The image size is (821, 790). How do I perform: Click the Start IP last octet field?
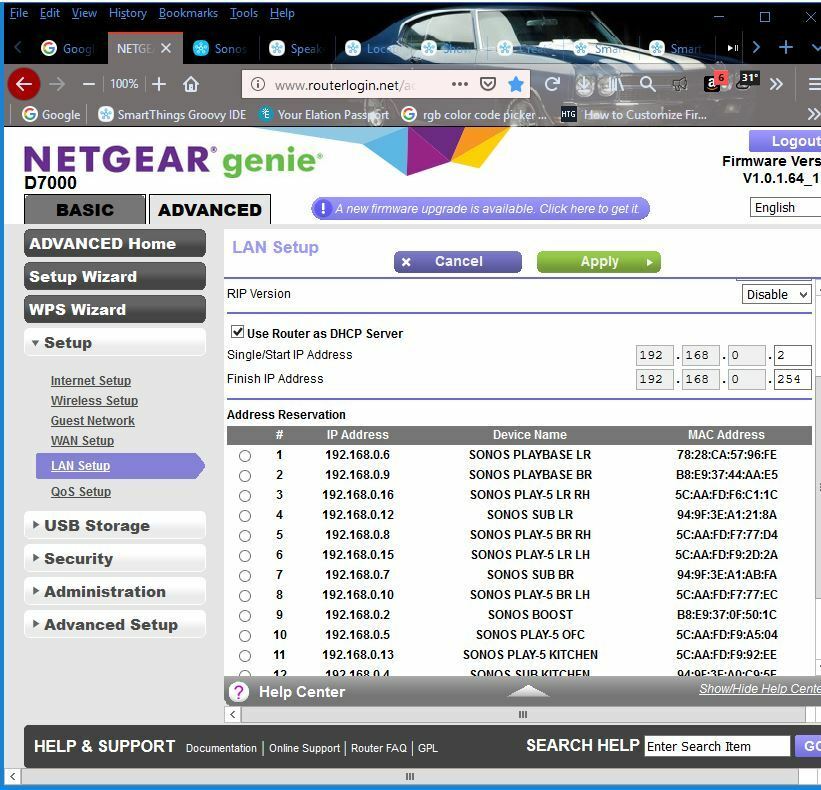click(x=792, y=355)
